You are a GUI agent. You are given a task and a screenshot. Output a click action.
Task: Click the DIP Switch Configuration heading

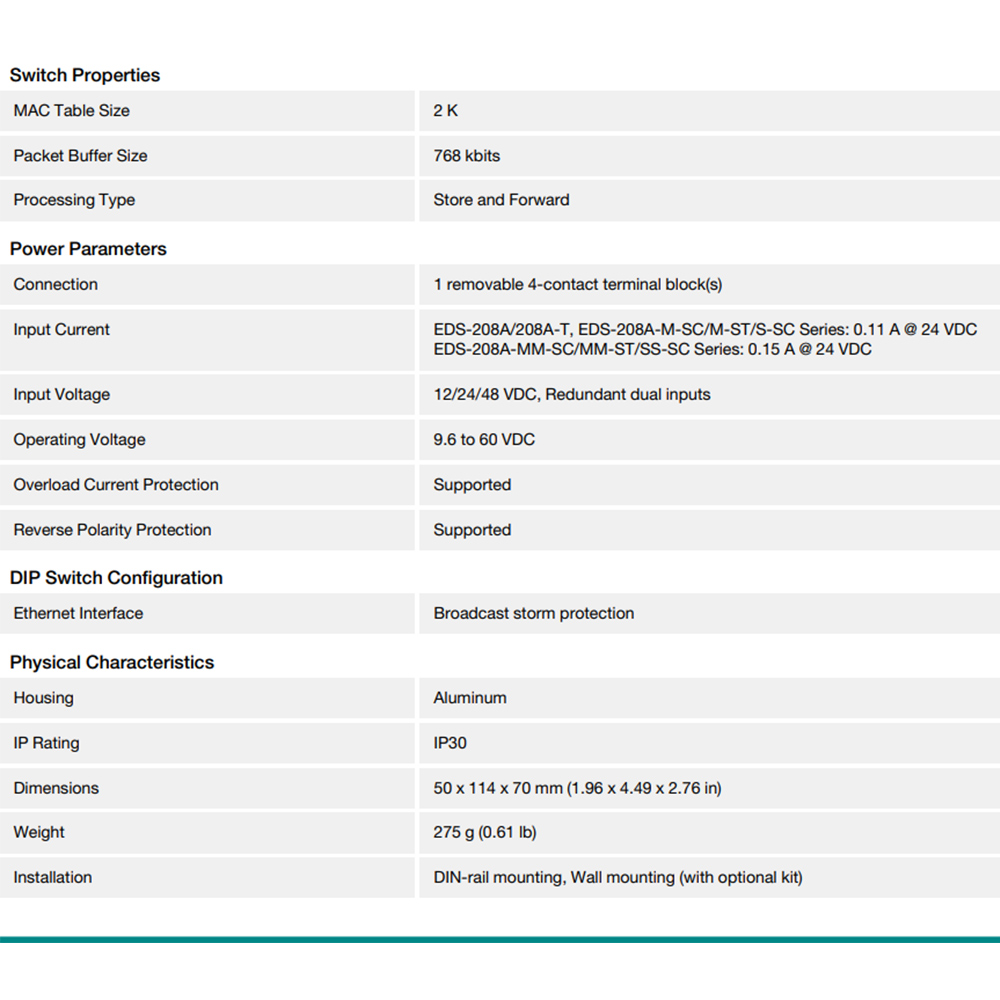point(116,578)
